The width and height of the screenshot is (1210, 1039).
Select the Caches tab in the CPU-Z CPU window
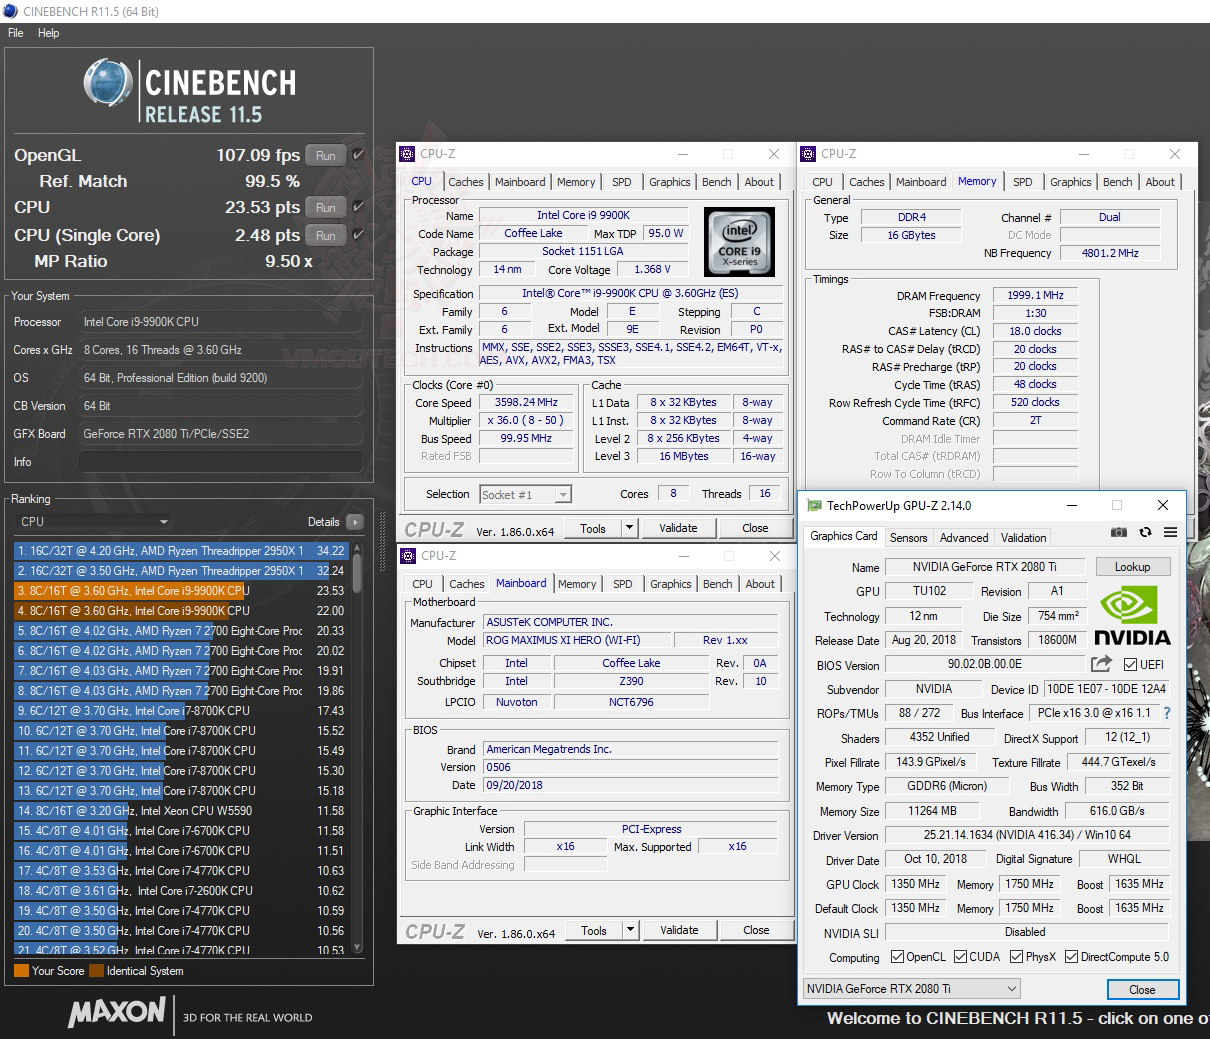tap(466, 182)
